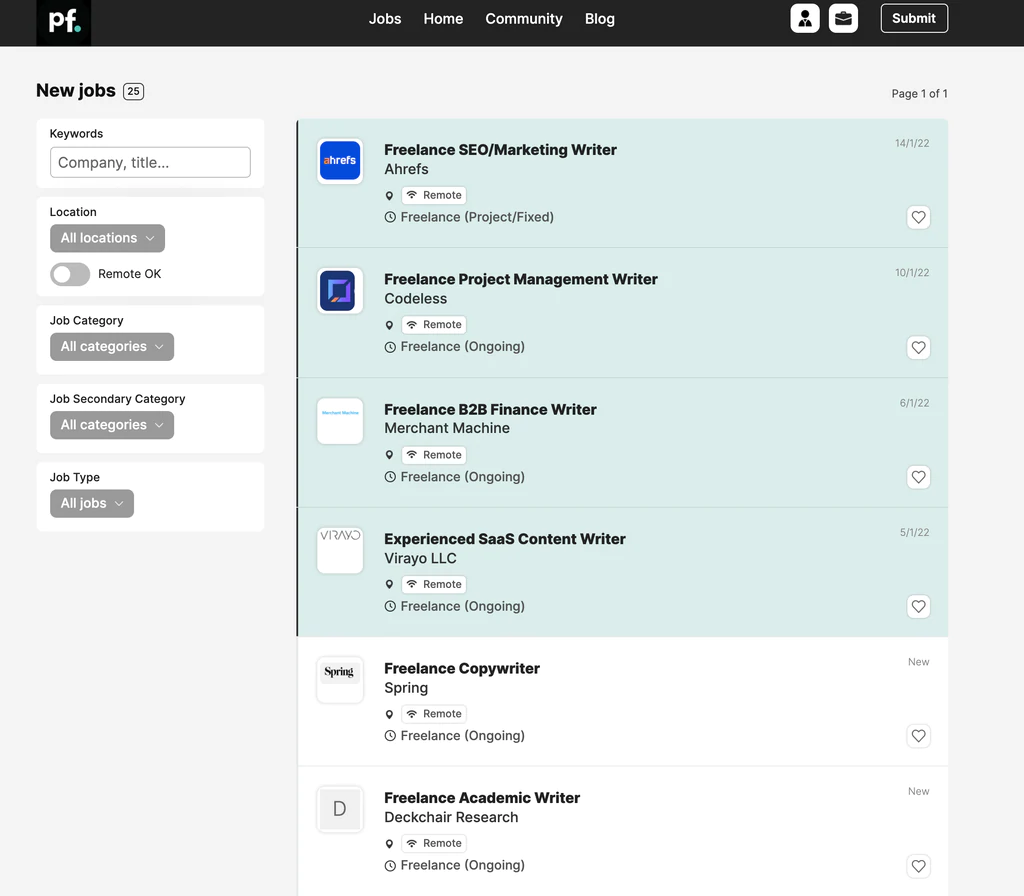Open the Blog navigation link
Image resolution: width=1024 pixels, height=896 pixels.
[x=600, y=19]
